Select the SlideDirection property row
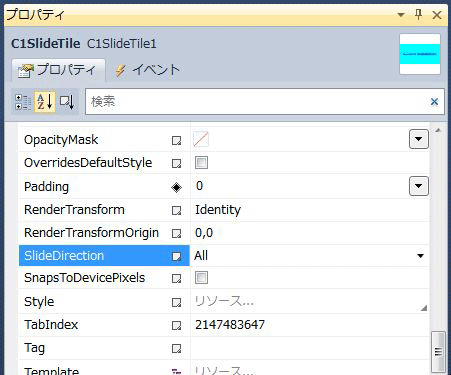 point(104,256)
